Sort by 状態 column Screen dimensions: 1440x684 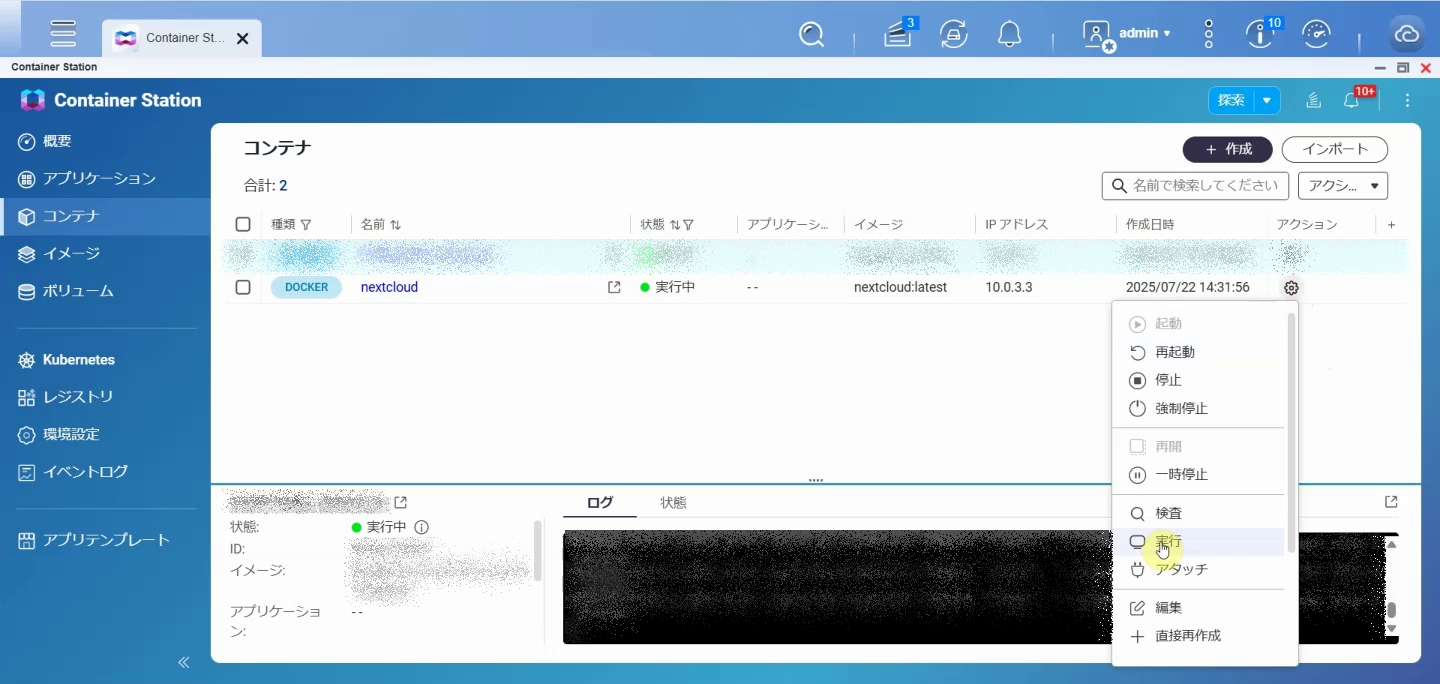(x=675, y=225)
